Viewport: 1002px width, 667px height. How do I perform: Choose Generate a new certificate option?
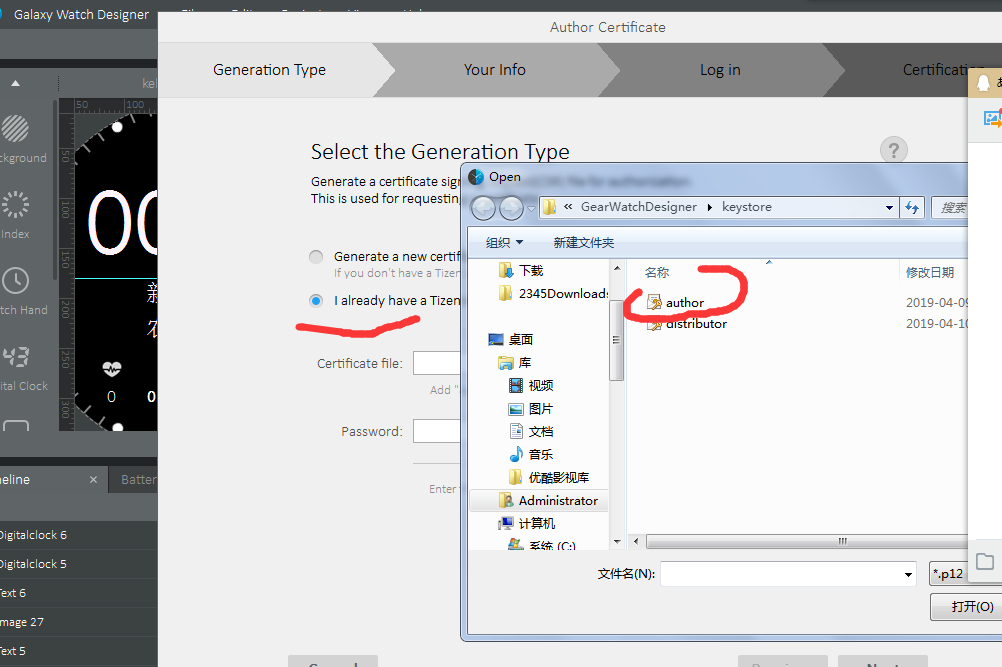(x=316, y=257)
